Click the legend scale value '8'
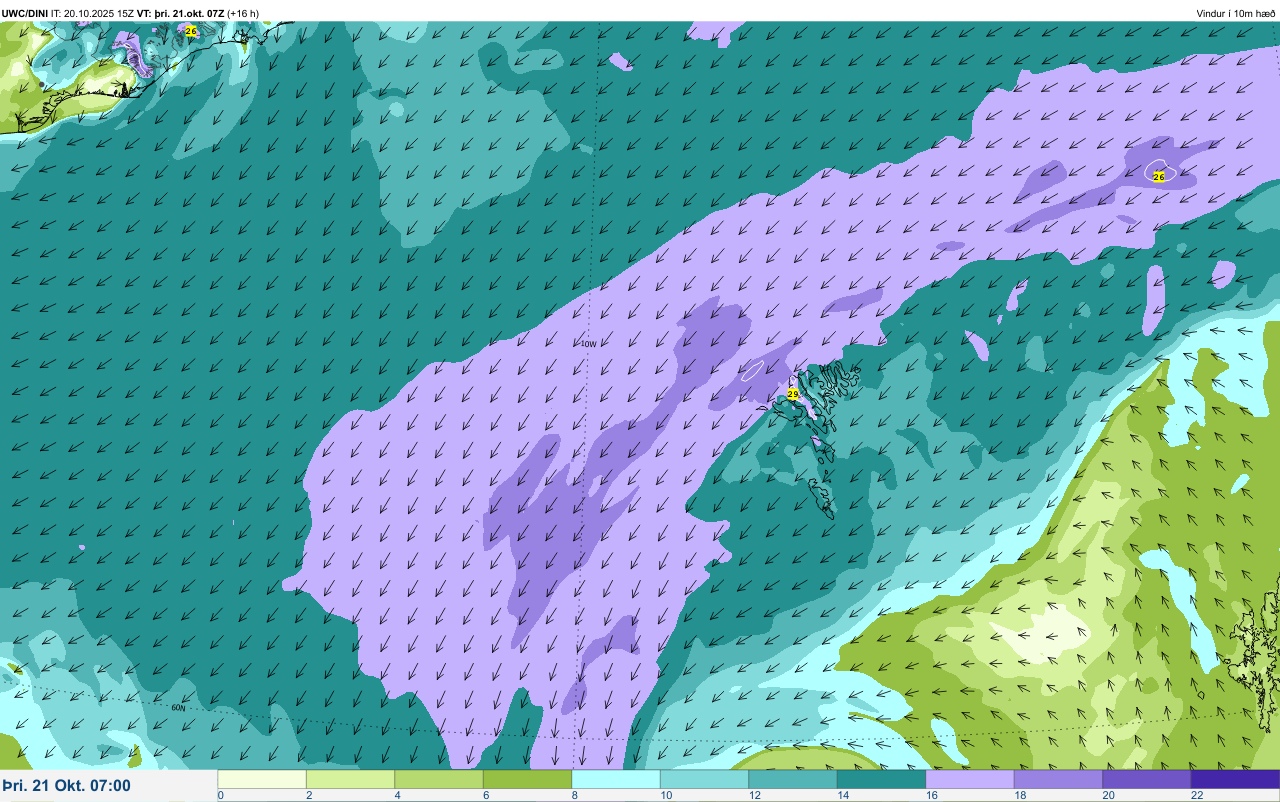The width and height of the screenshot is (1280, 802). coord(574,795)
